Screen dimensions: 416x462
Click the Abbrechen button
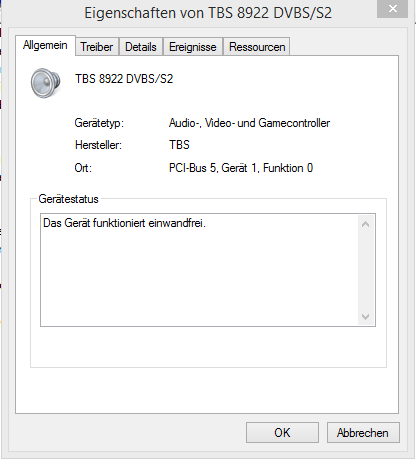click(363, 433)
